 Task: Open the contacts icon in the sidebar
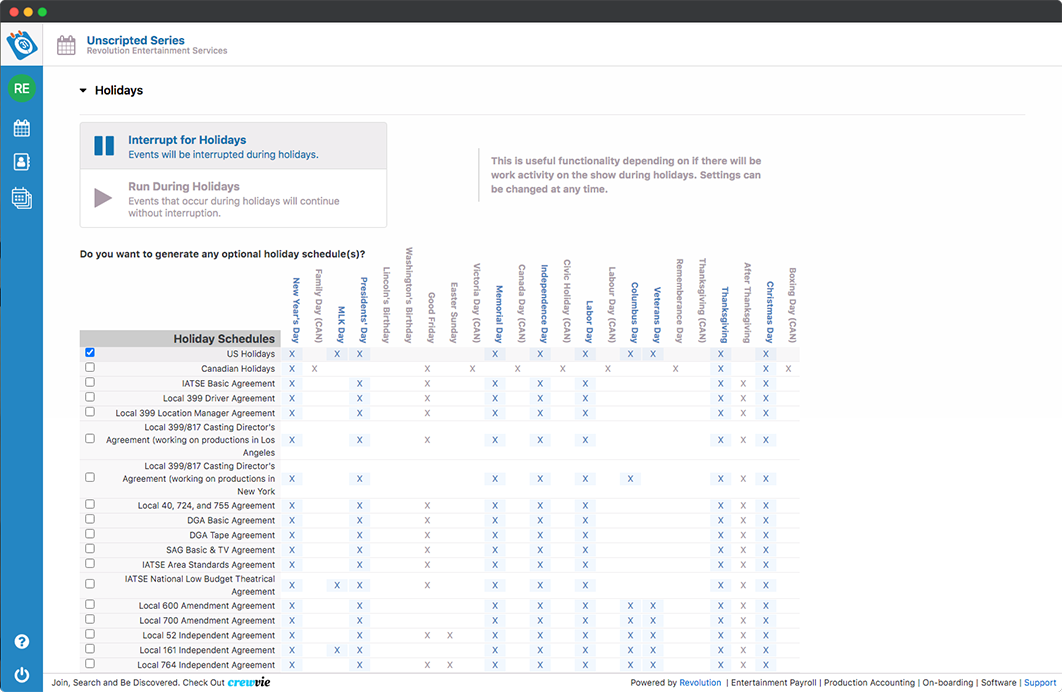(x=22, y=162)
